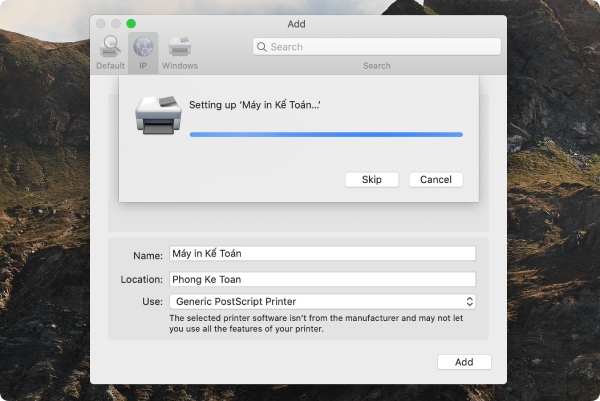Click the Add button at bottom
This screenshot has width=600, height=401.
464,362
